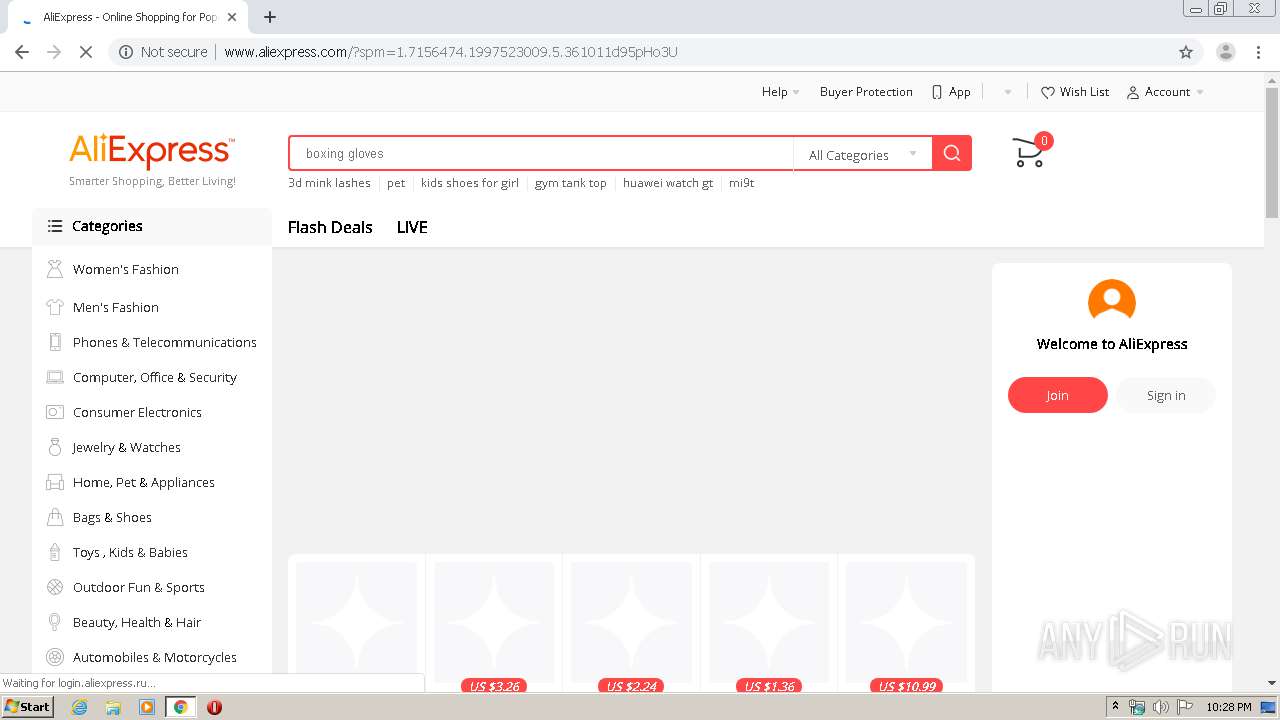Click the system clock showing 10:28 PM
This screenshot has height=720, width=1280.
[1228, 707]
